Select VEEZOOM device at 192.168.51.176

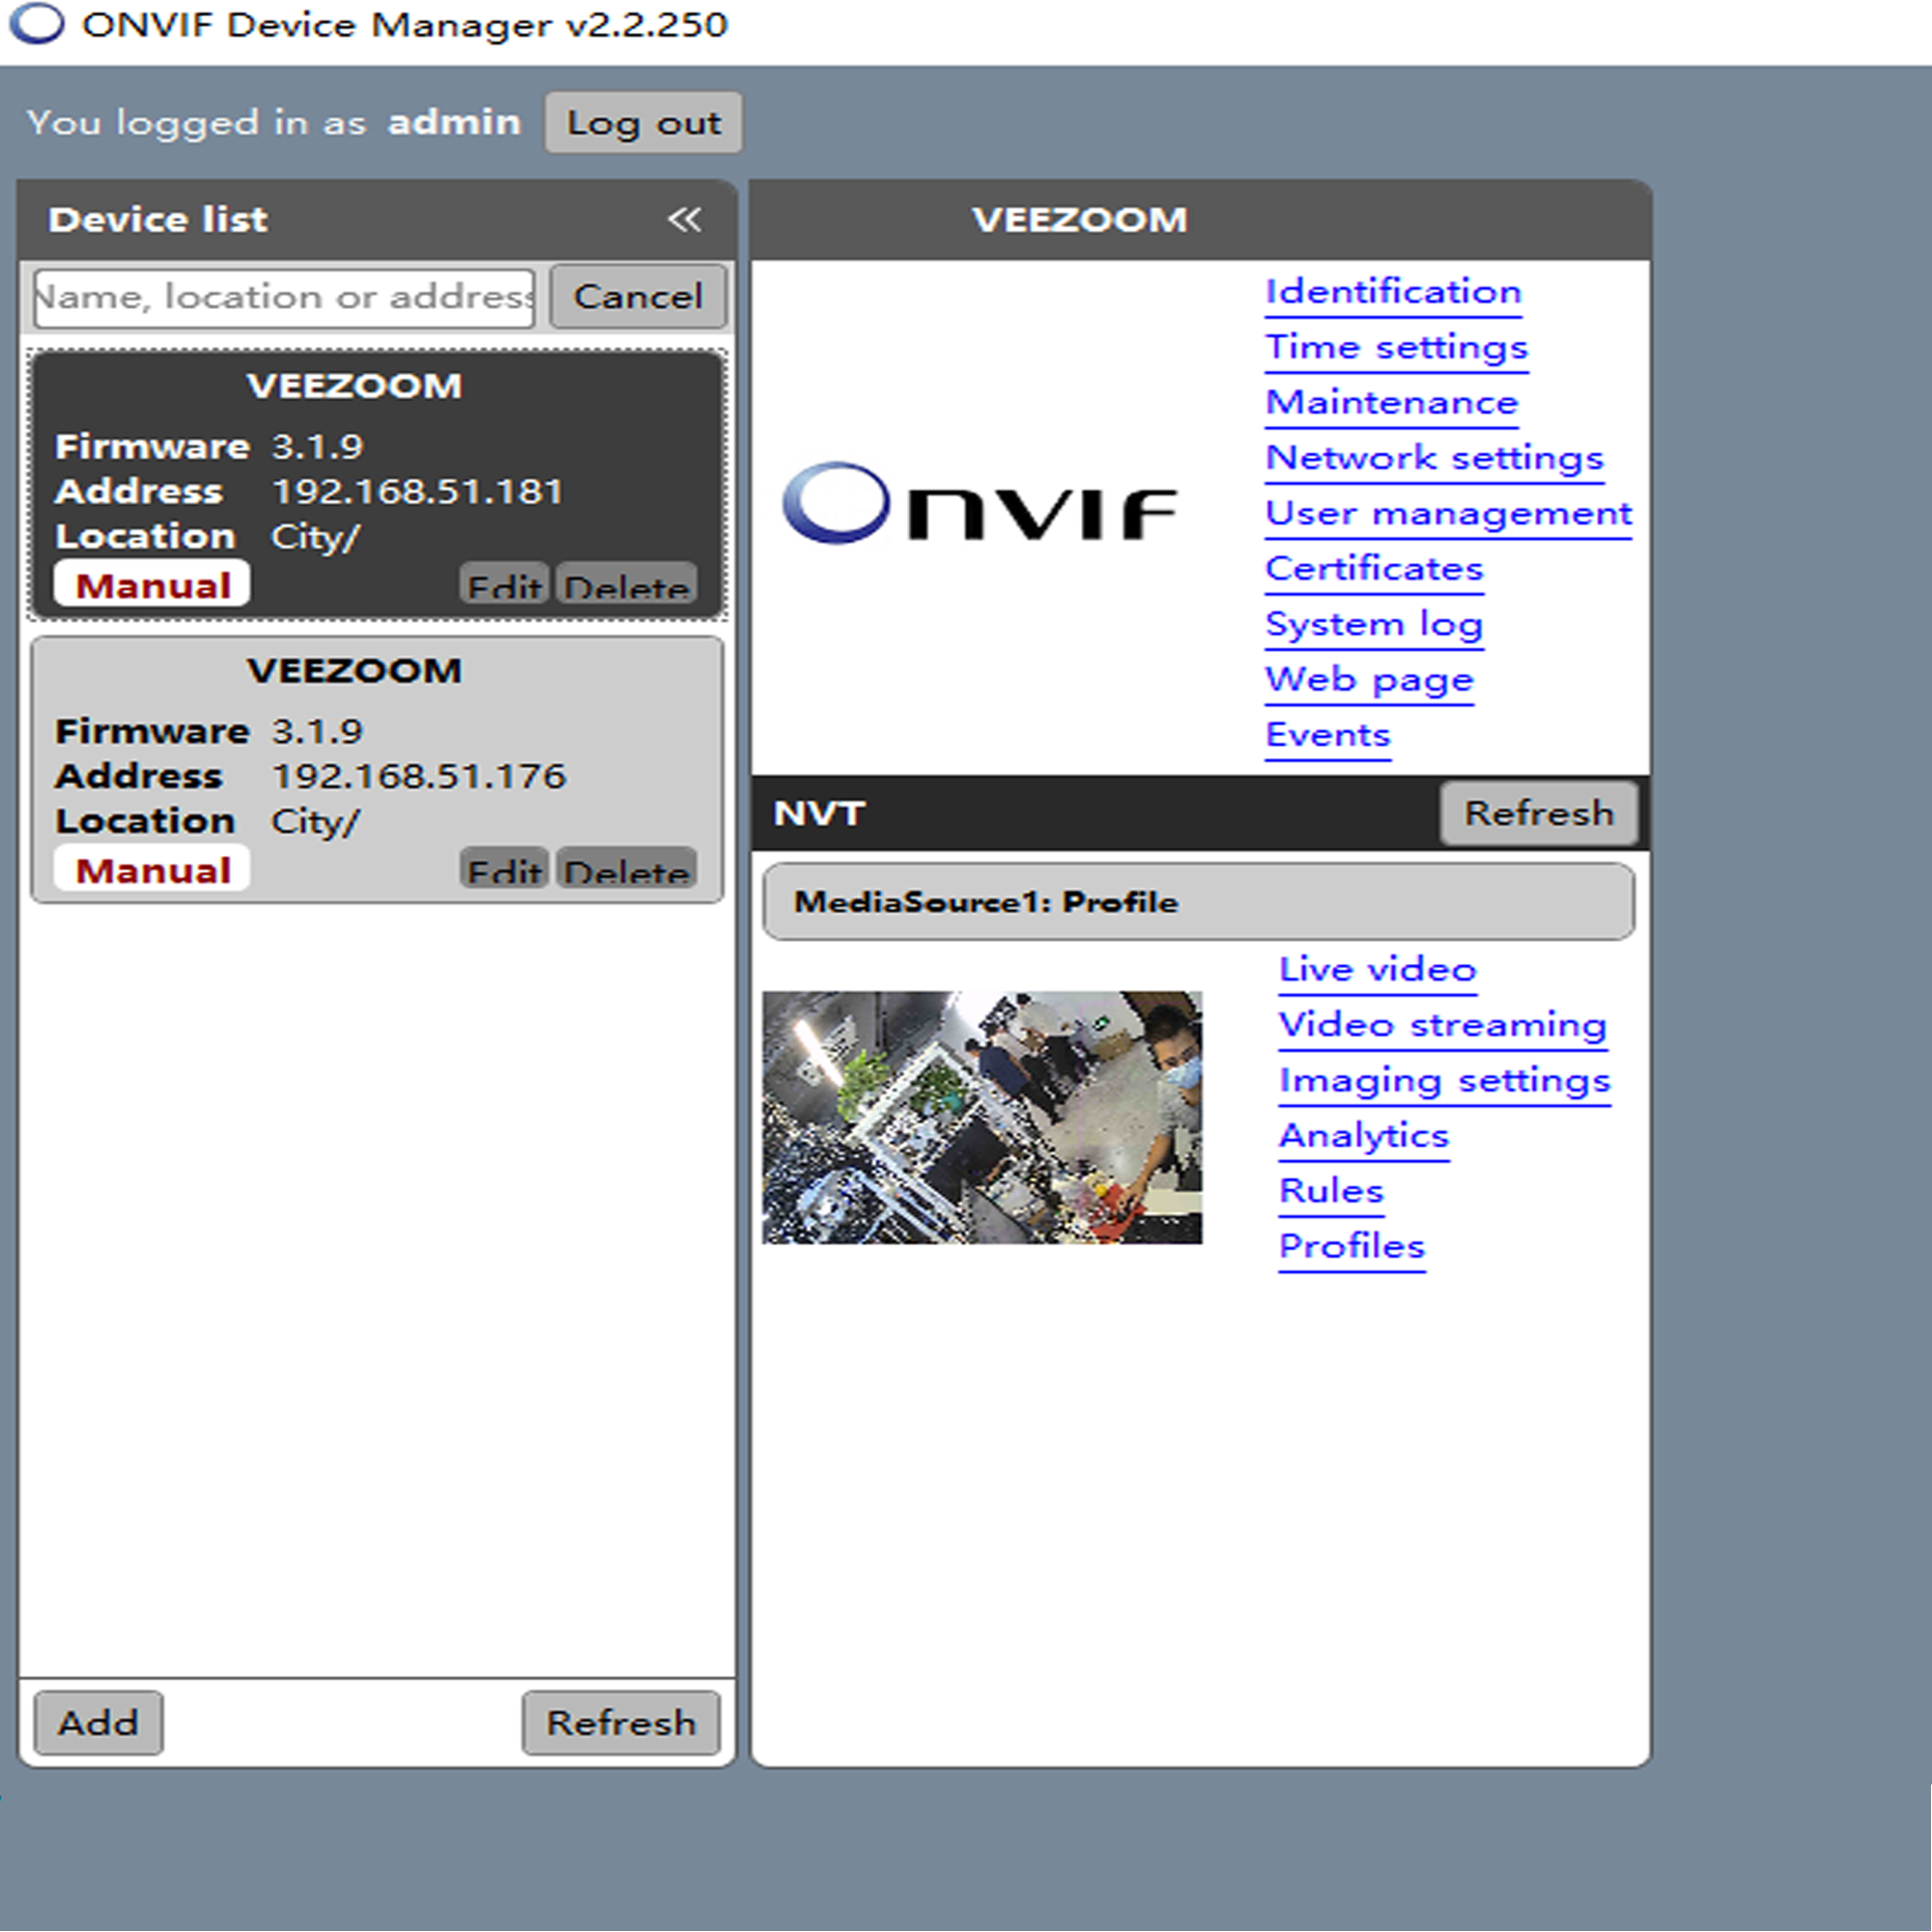[377, 769]
